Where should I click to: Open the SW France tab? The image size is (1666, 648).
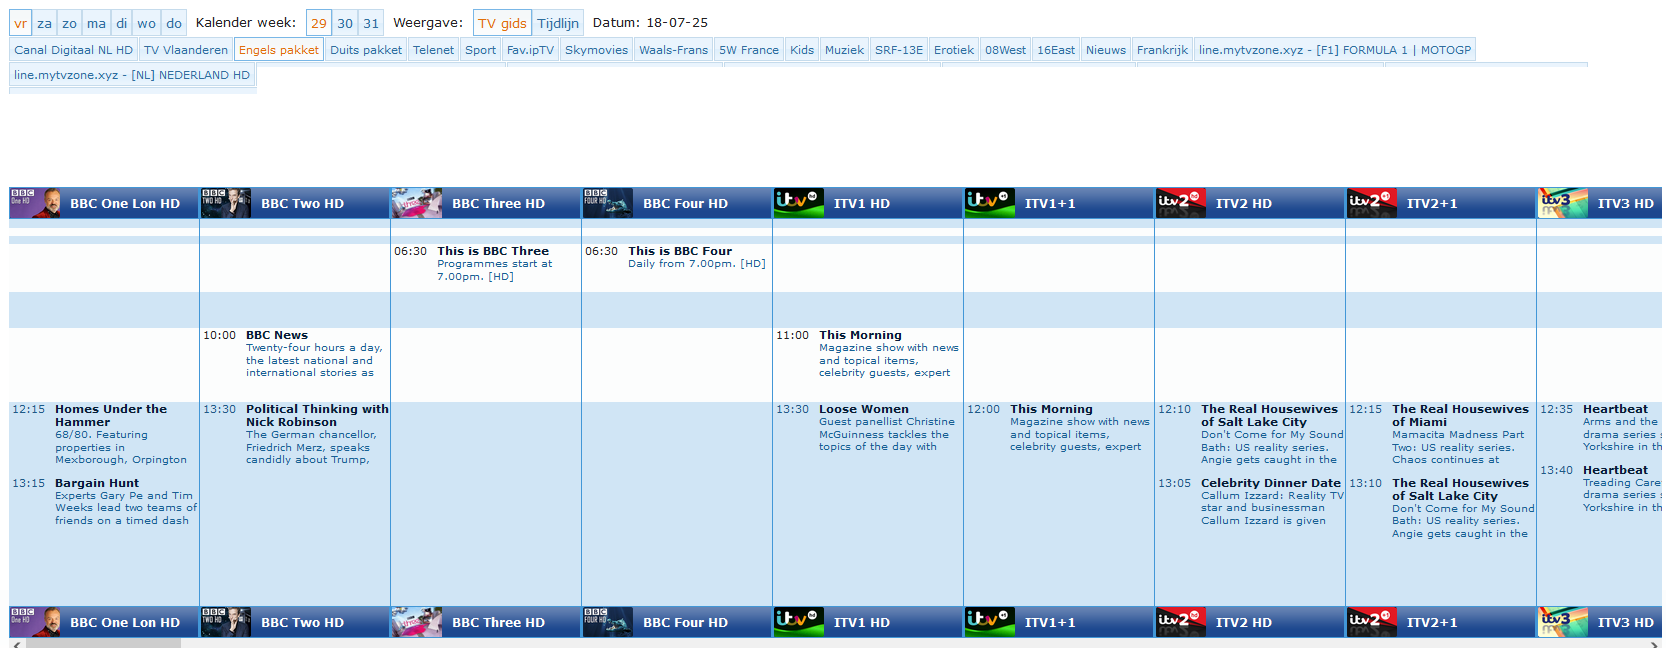click(x=749, y=50)
